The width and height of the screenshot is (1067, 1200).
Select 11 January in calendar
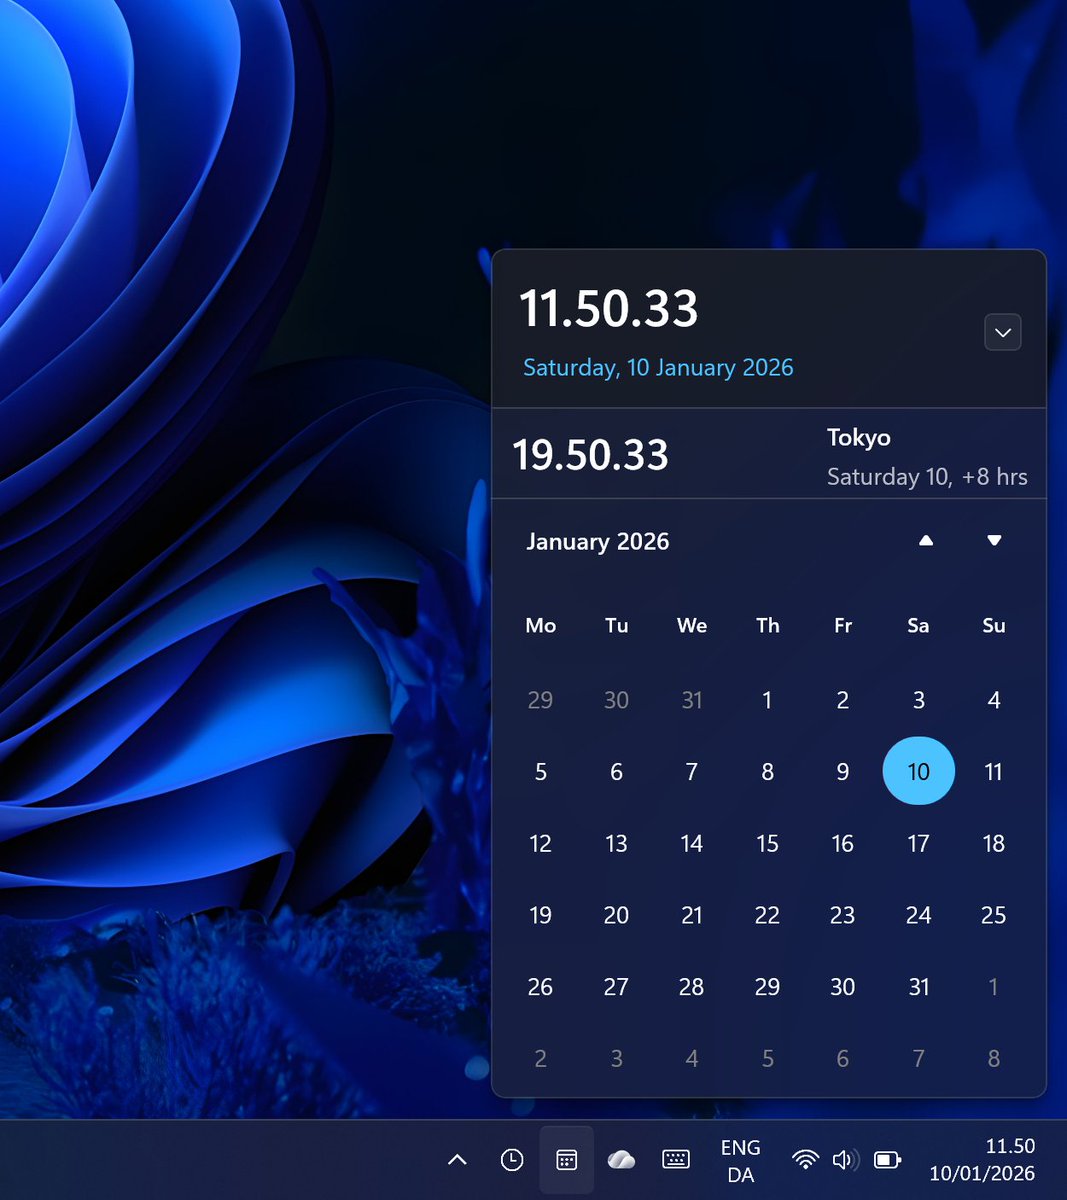(x=994, y=772)
